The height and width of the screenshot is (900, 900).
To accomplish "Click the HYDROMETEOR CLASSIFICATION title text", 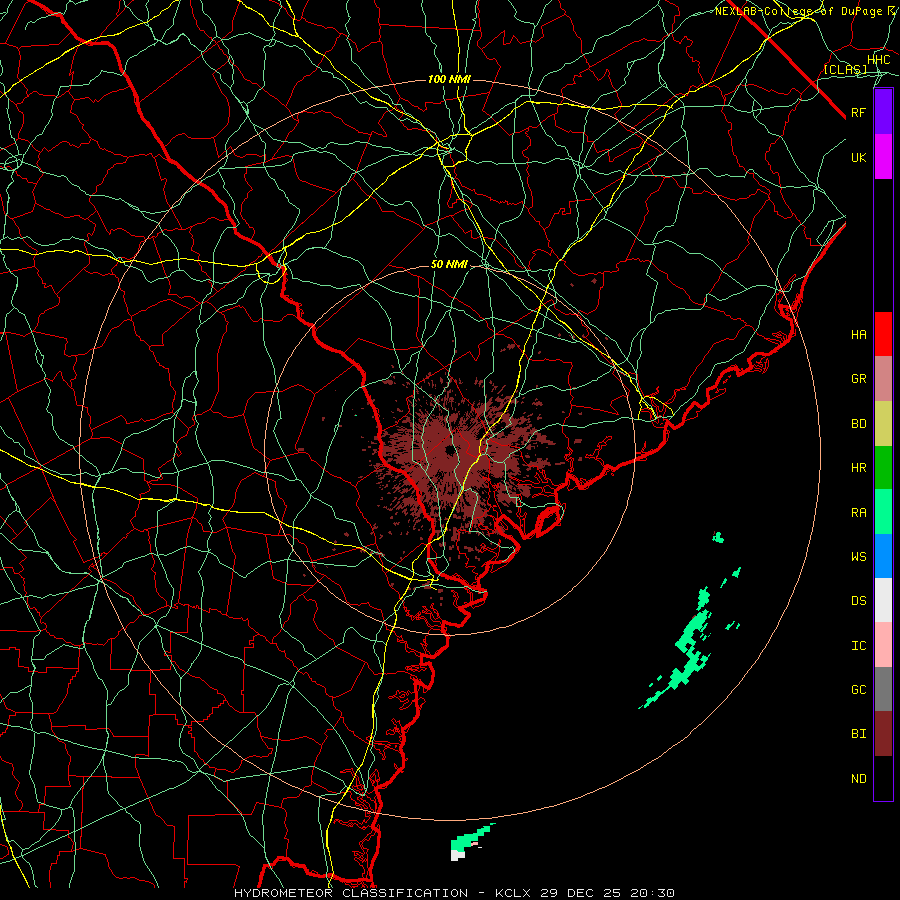I will click(x=351, y=893).
